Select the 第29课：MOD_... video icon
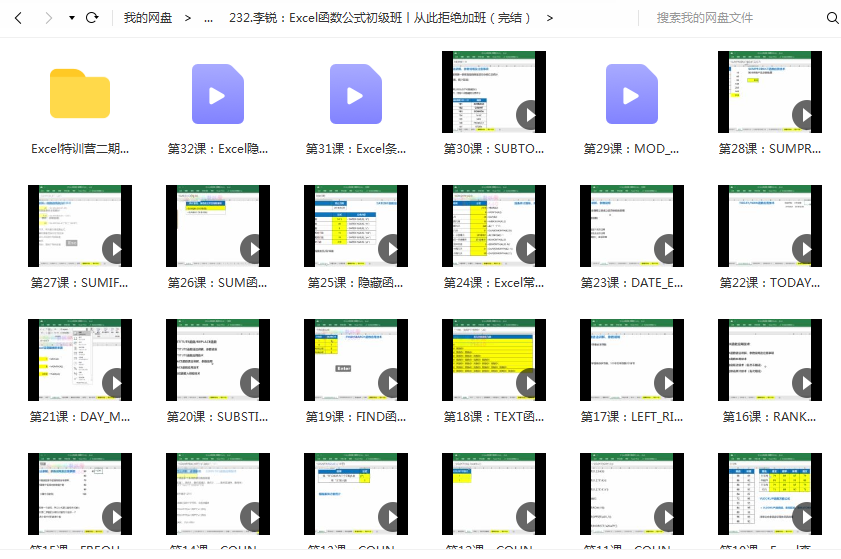Screen dimensions: 841x559 click(632, 94)
